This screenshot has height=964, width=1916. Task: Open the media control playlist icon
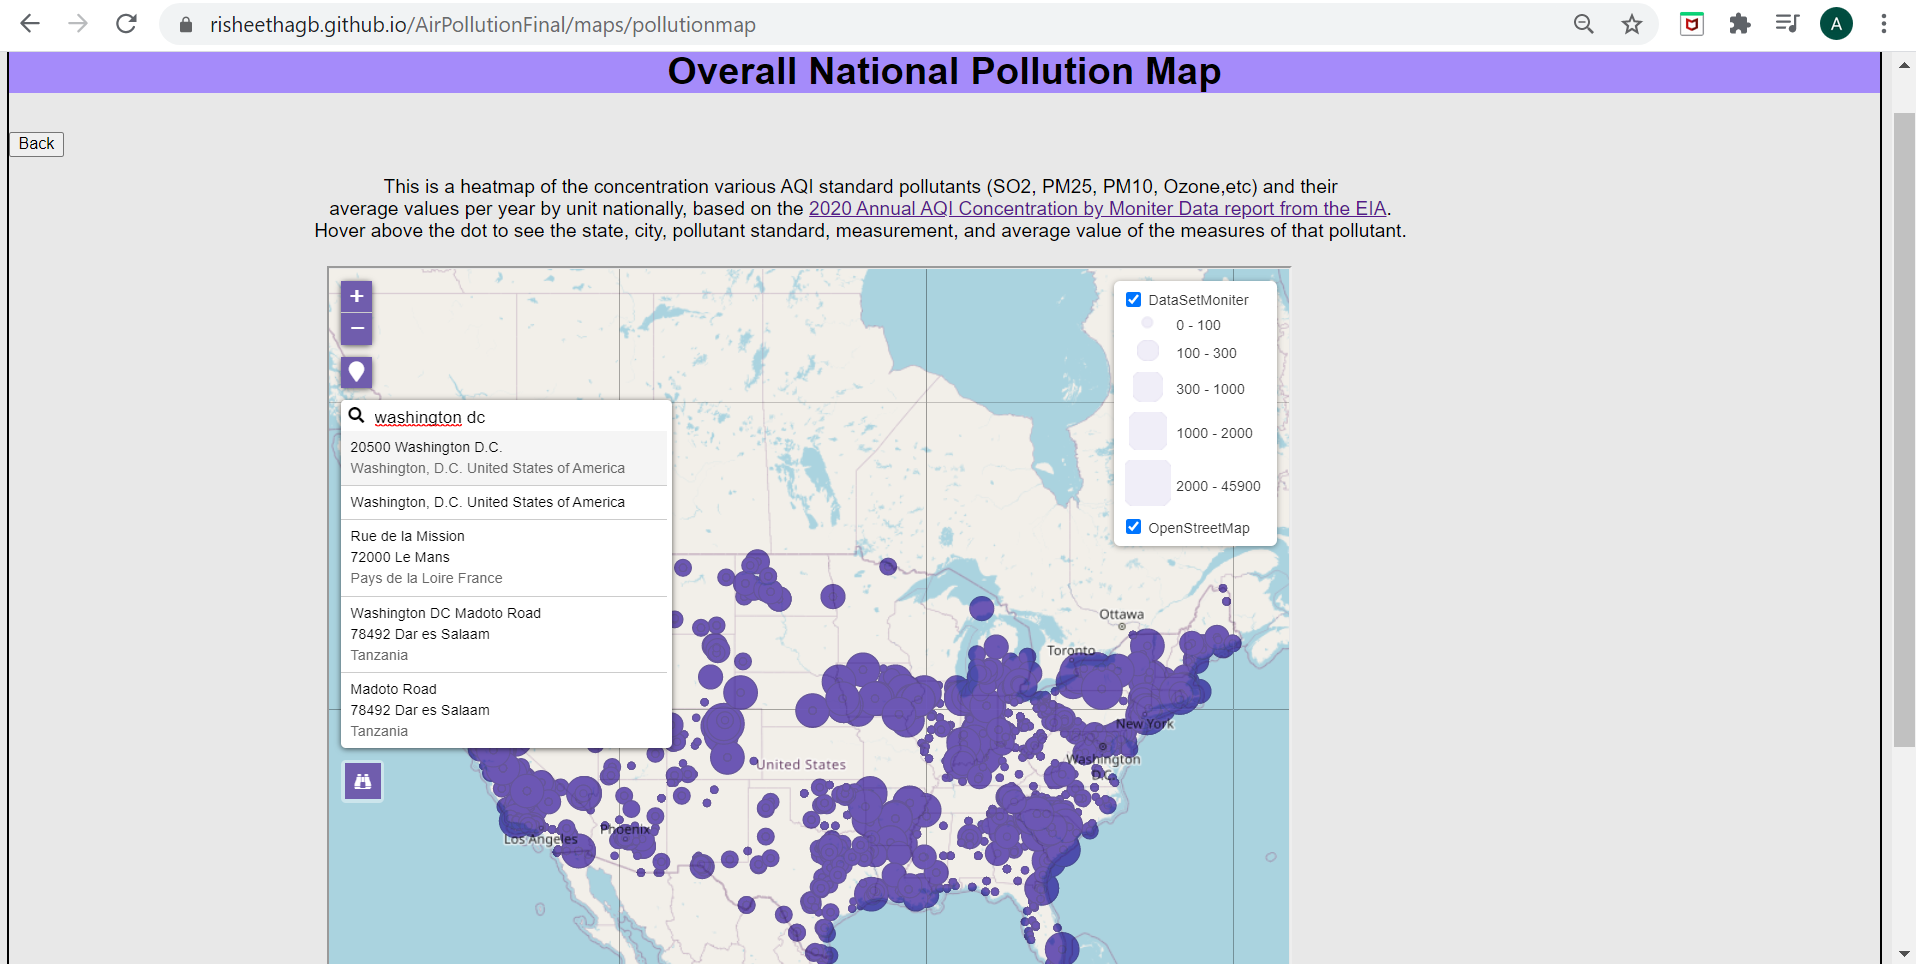[x=1787, y=24]
